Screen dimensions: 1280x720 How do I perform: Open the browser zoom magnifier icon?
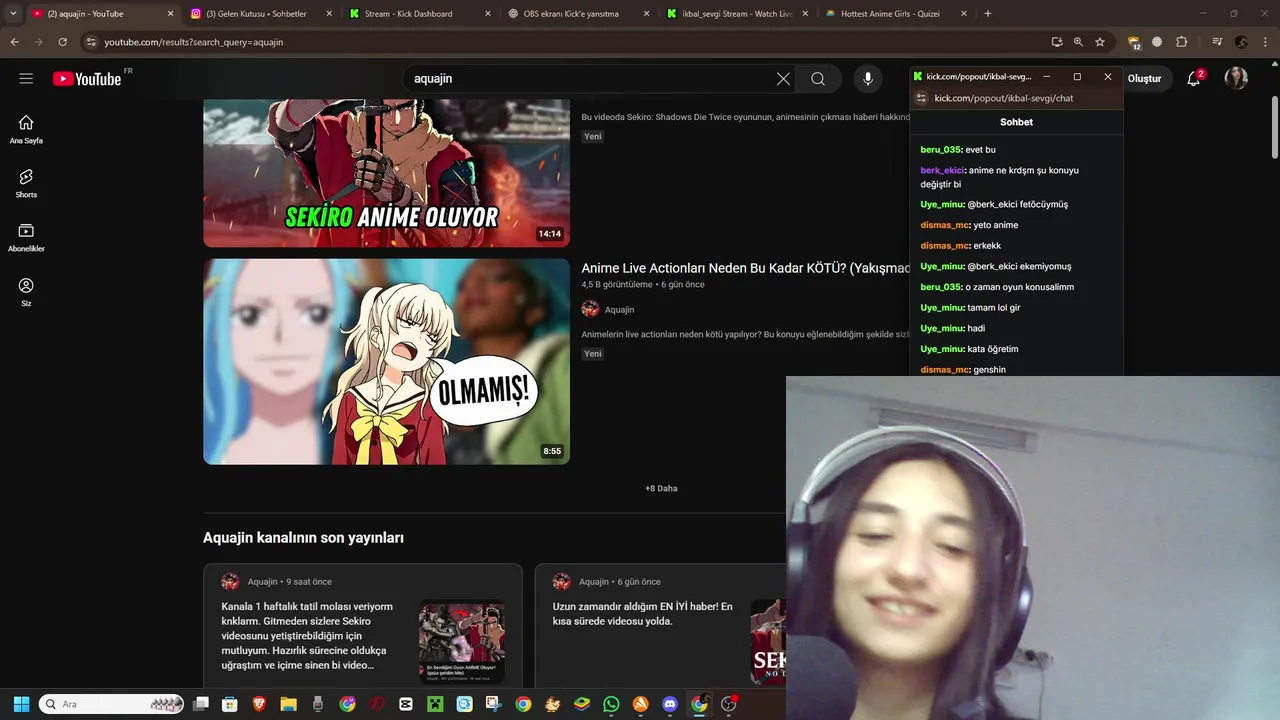click(x=1078, y=42)
